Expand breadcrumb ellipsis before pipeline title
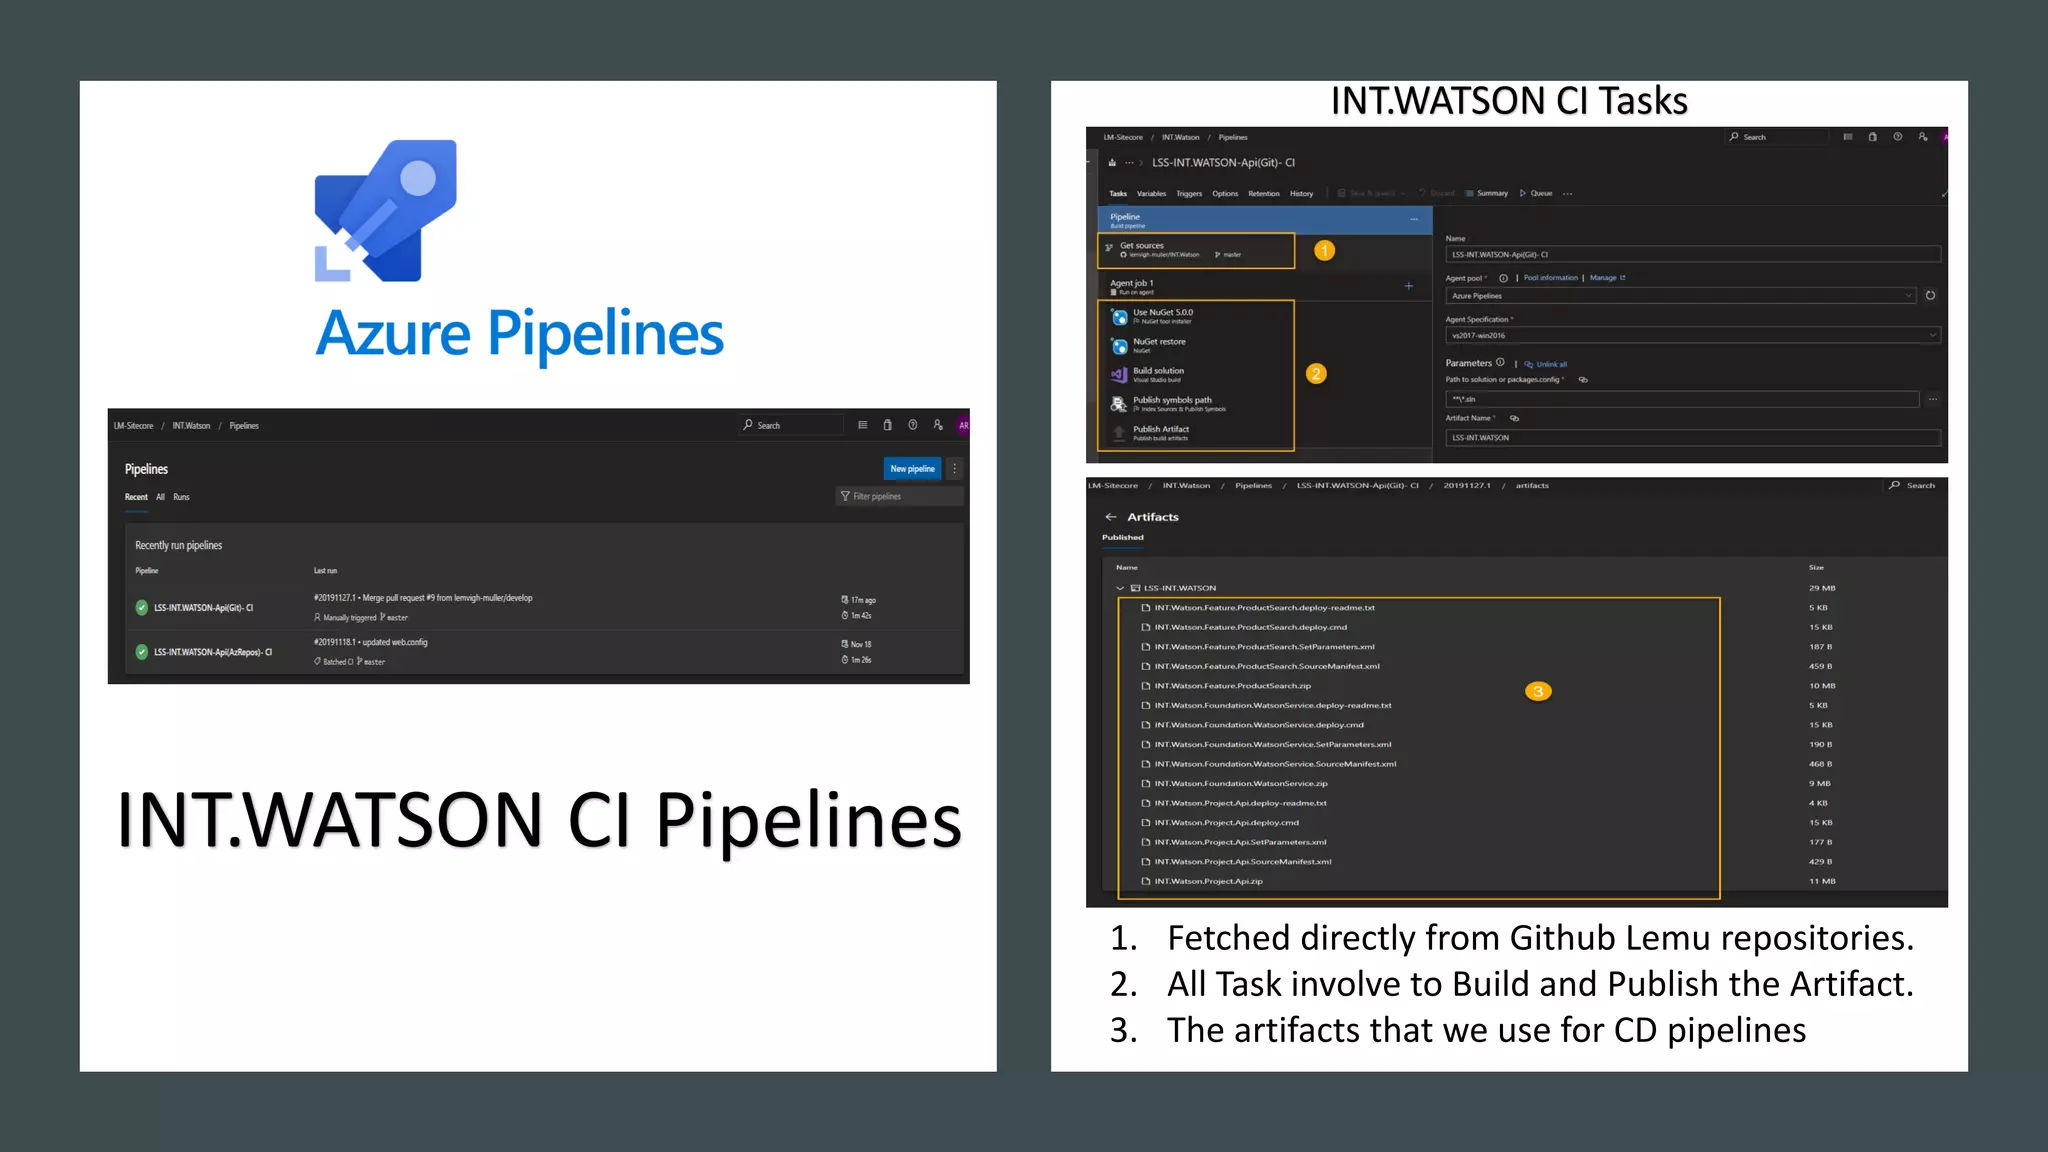Screen dimensions: 2048x1152 point(1130,163)
